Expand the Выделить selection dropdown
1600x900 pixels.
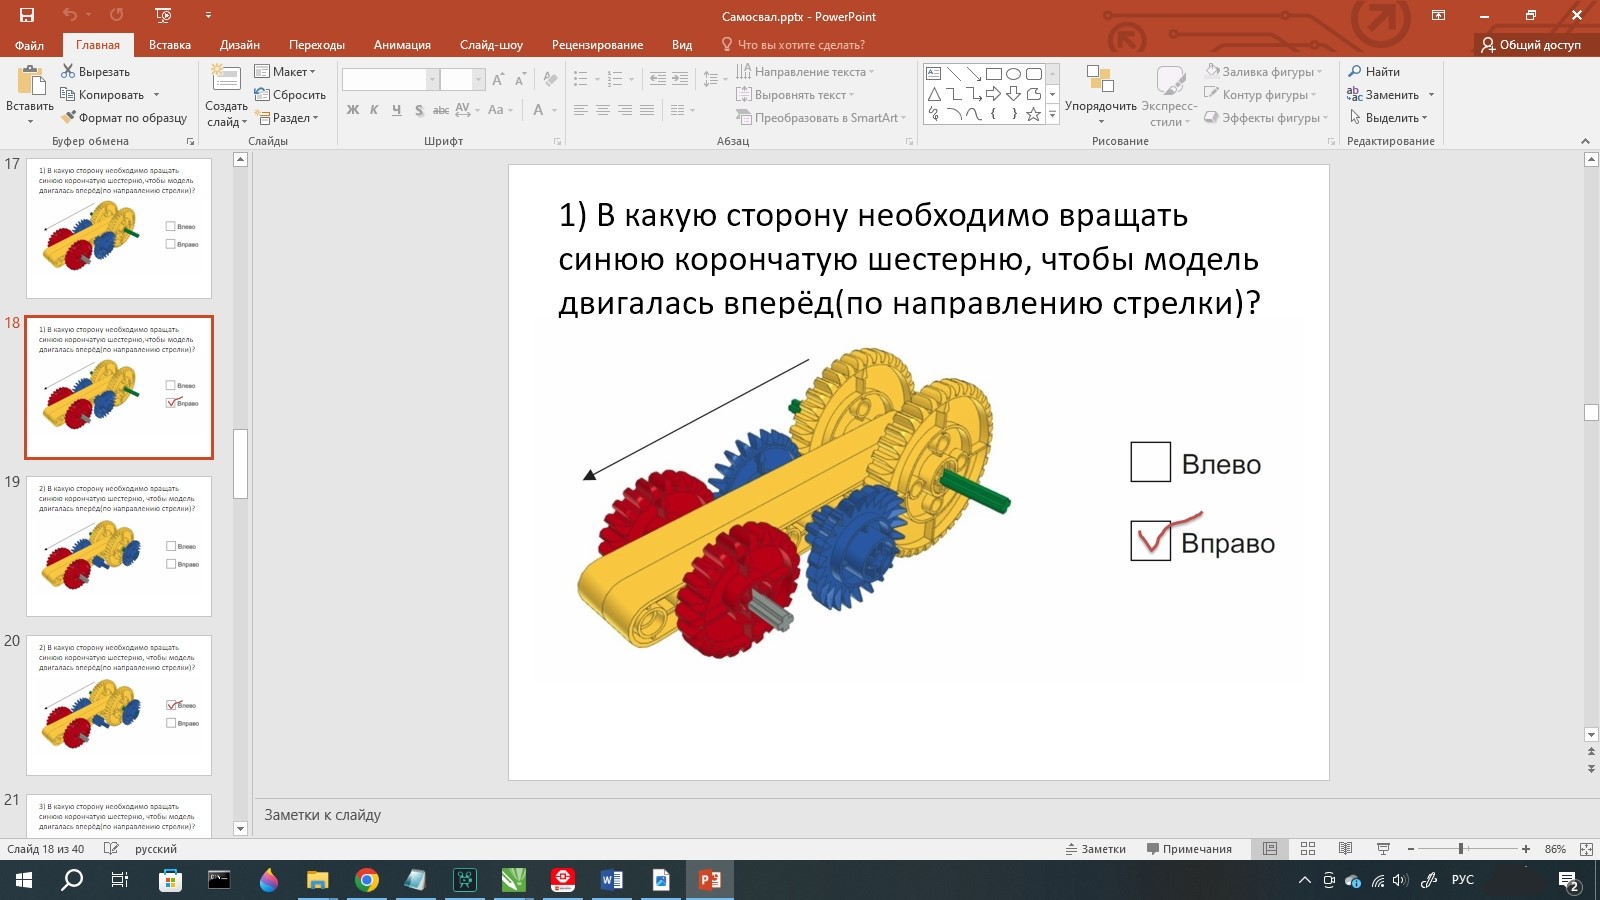point(1390,118)
